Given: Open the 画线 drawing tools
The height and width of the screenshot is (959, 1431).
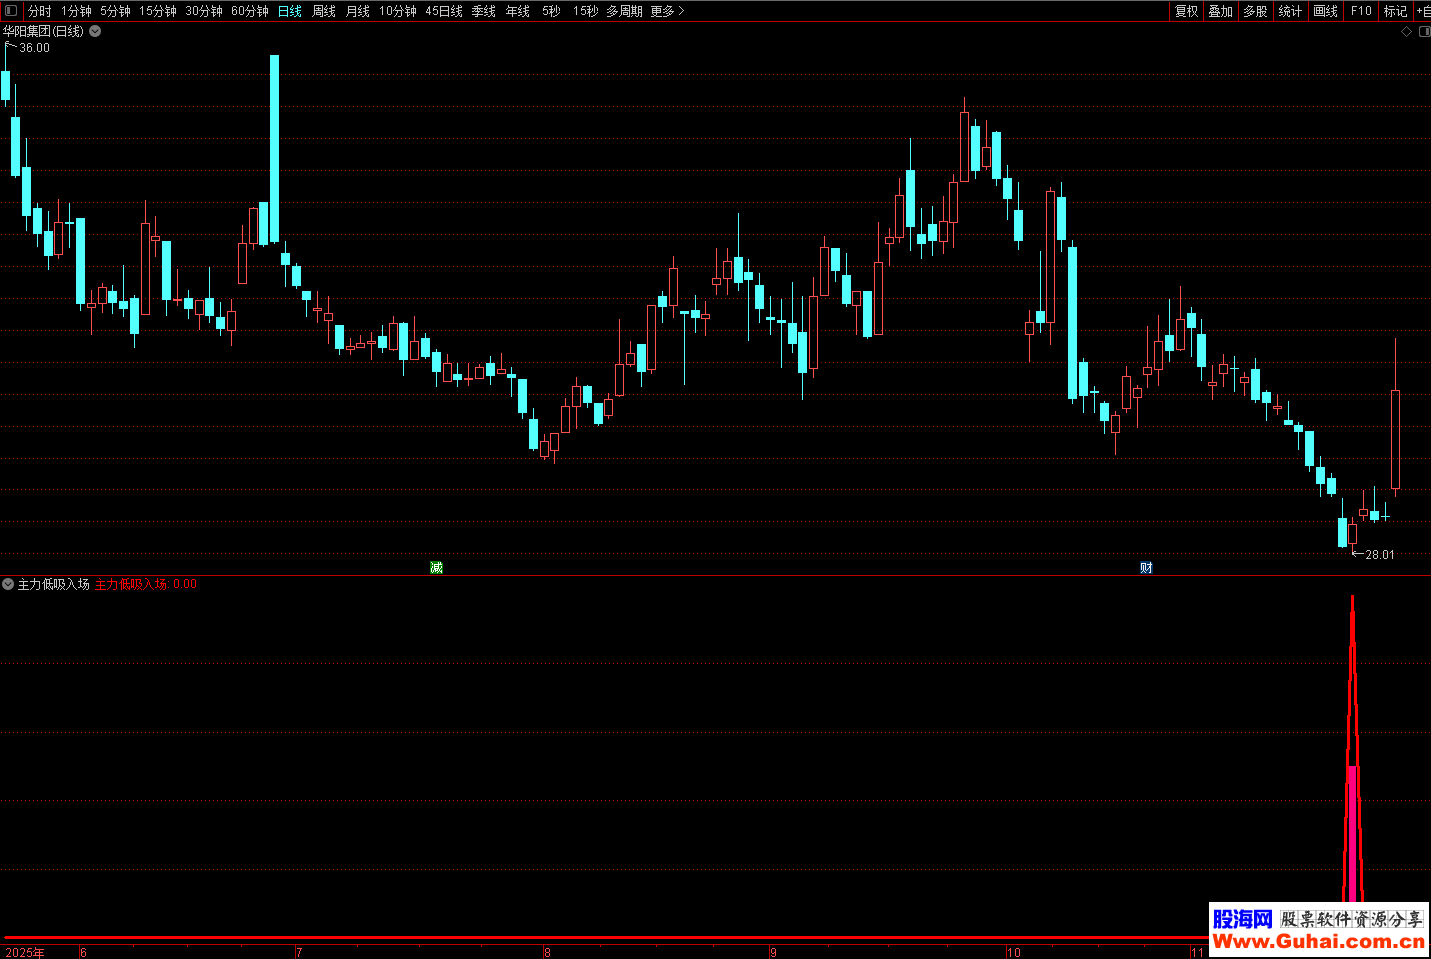Looking at the screenshot, I should pos(1325,11).
